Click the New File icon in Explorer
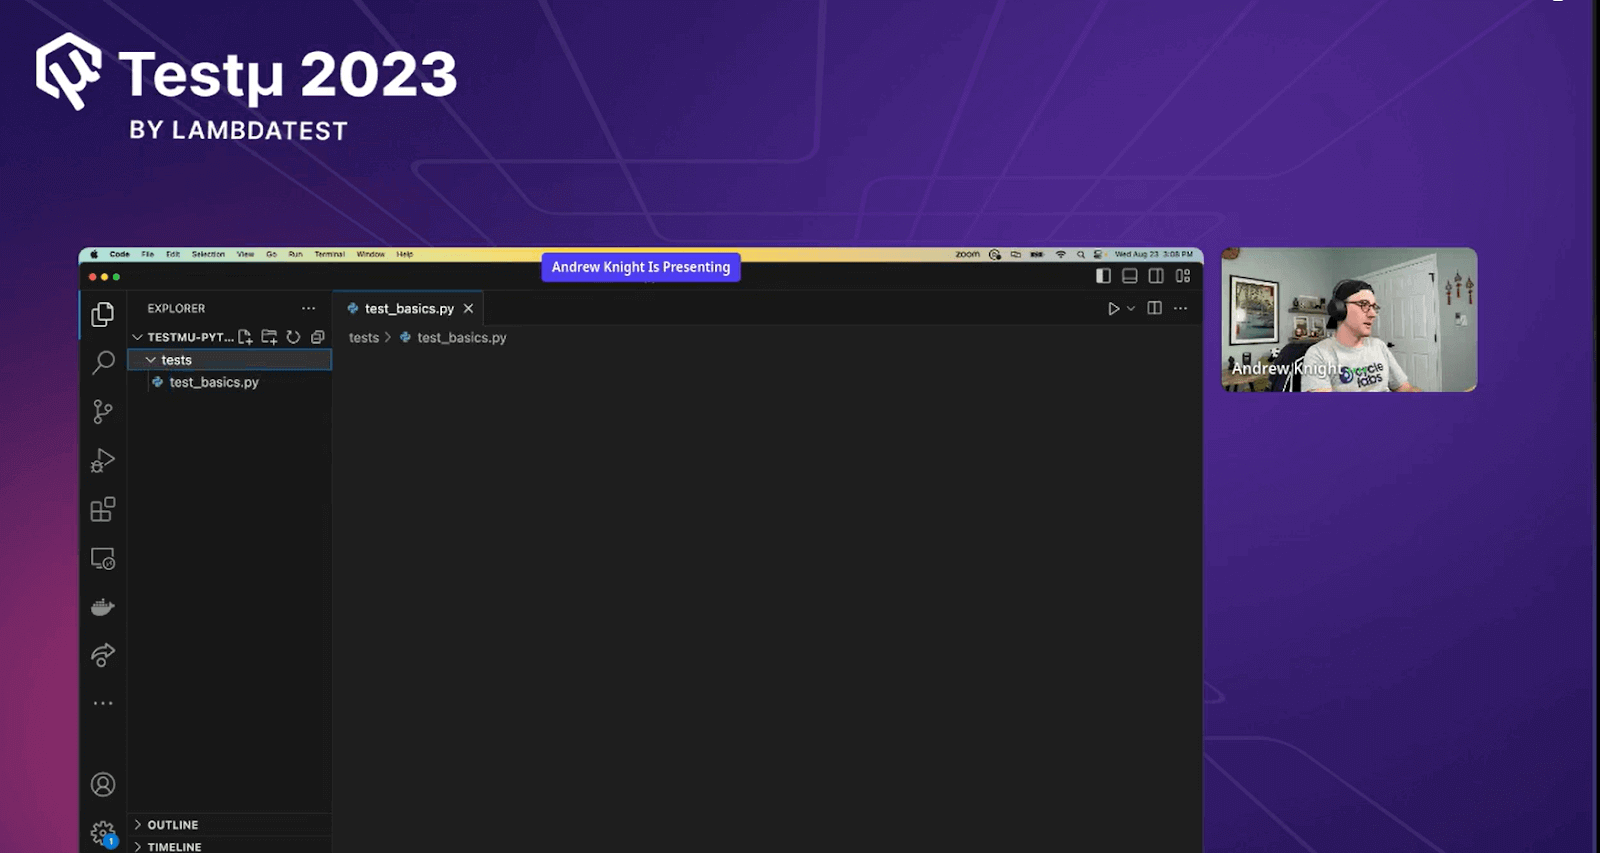The image size is (1600, 853). pos(245,337)
